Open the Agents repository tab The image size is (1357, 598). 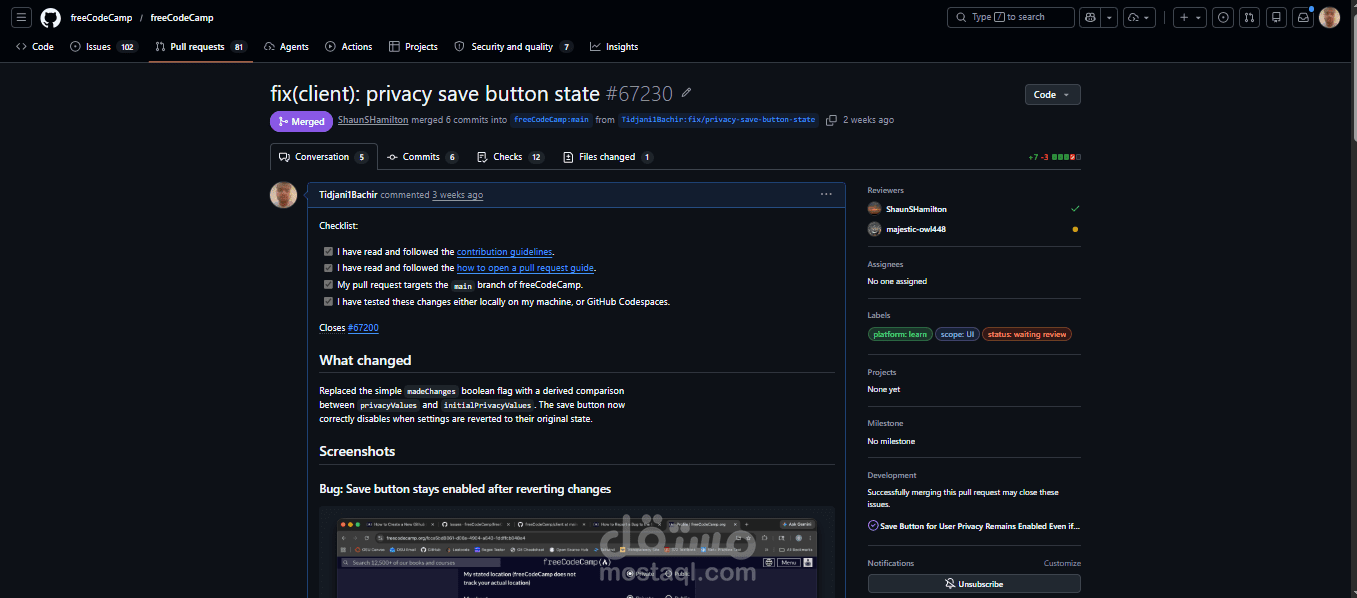(x=286, y=47)
